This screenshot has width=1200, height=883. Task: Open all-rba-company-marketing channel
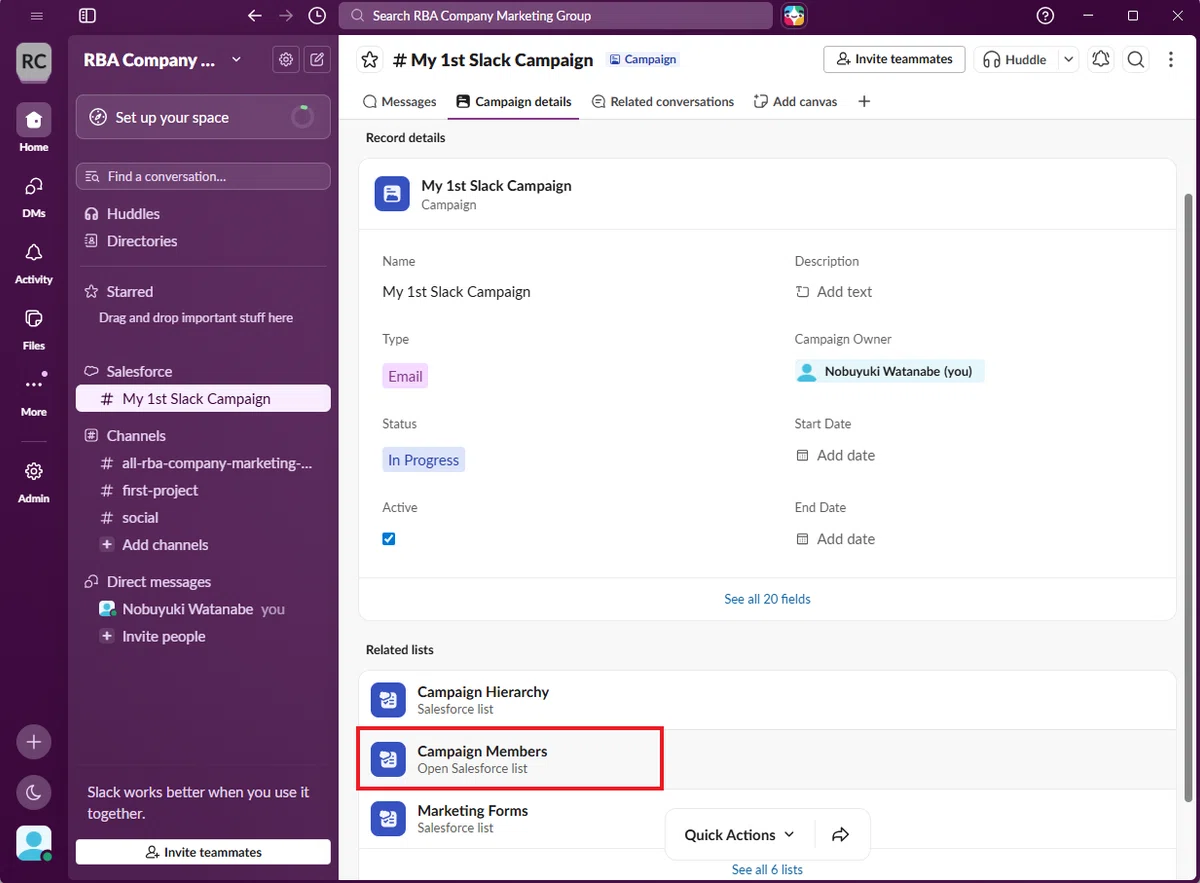pyautogui.click(x=203, y=464)
